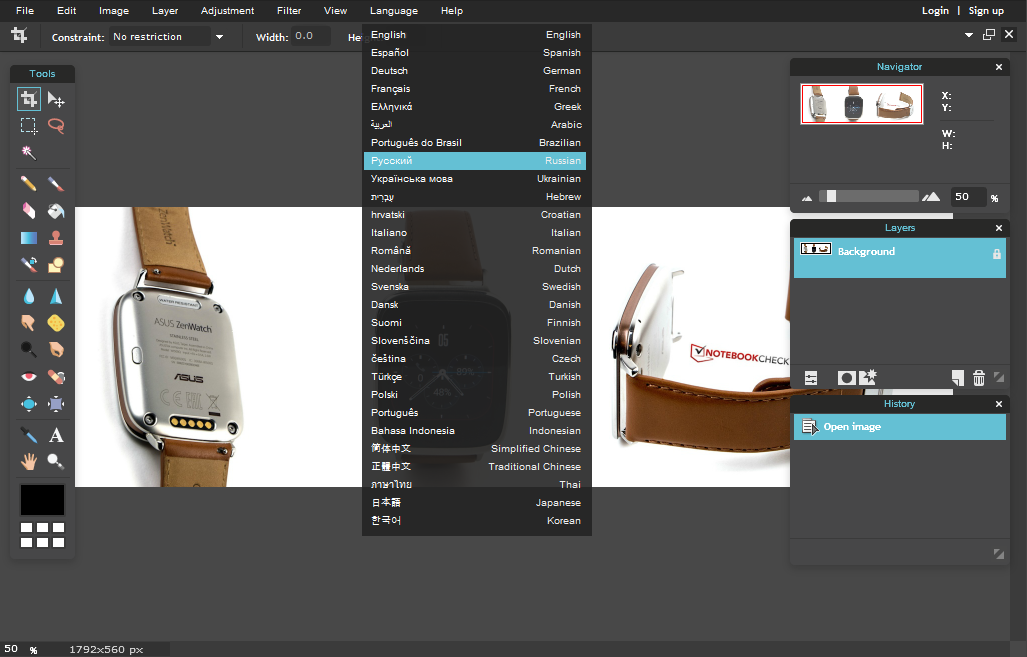Select Open image entry in History
This screenshot has width=1027, height=657.
pyautogui.click(x=899, y=427)
